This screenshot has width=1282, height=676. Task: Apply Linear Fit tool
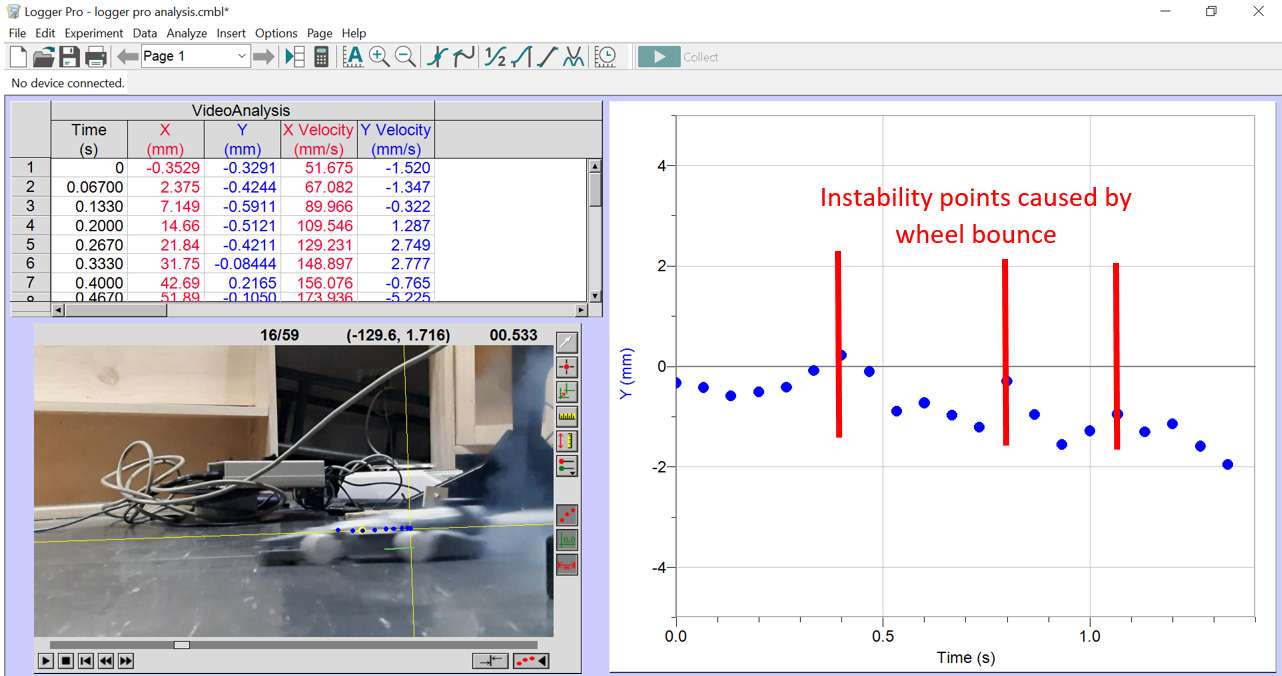tap(546, 57)
